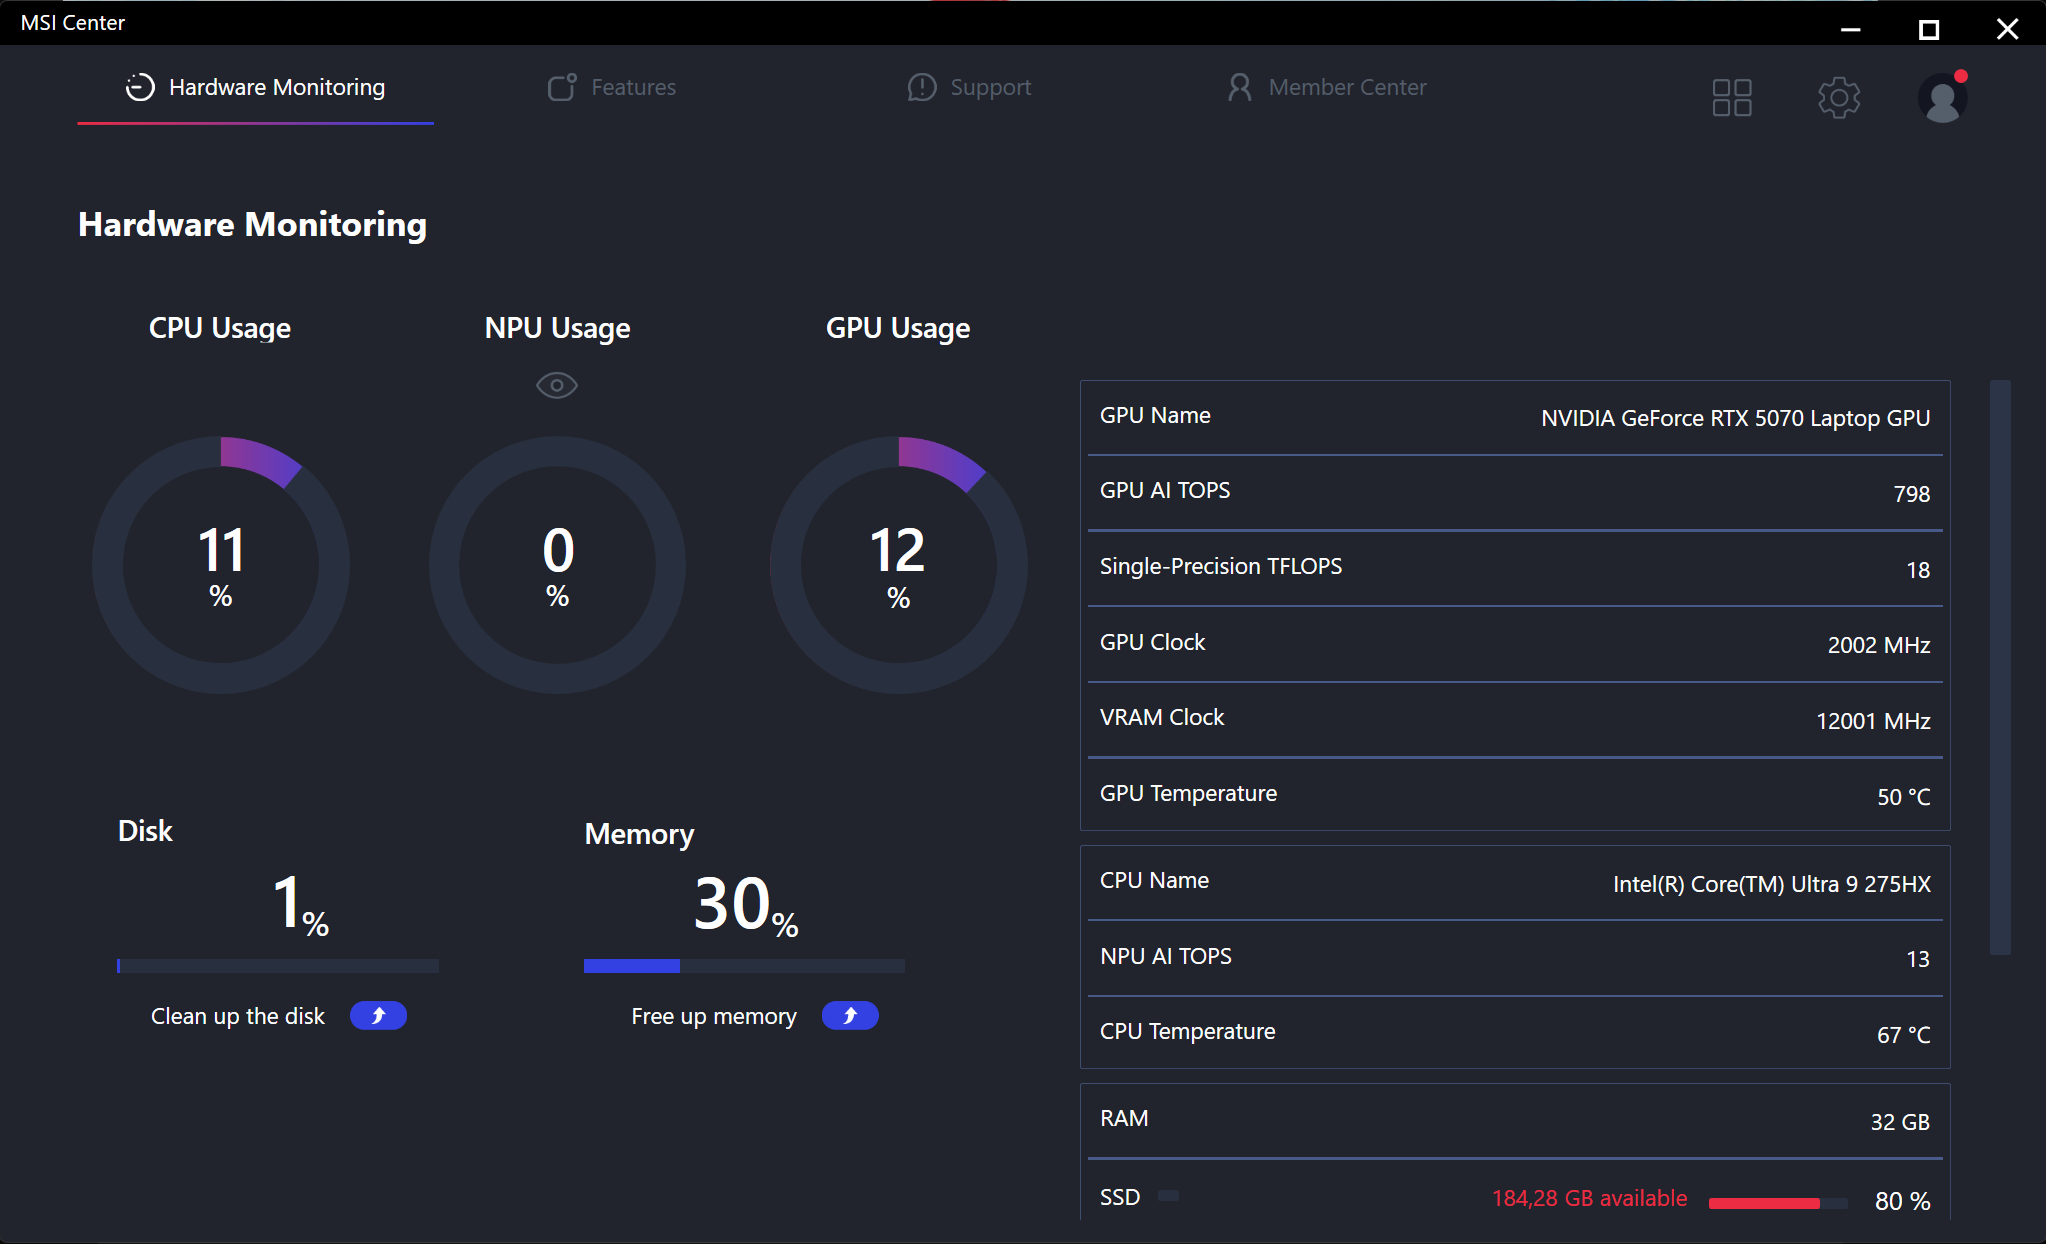Click the 'GPU AI TOPS' row label
The image size is (2046, 1244).
pos(1165,490)
